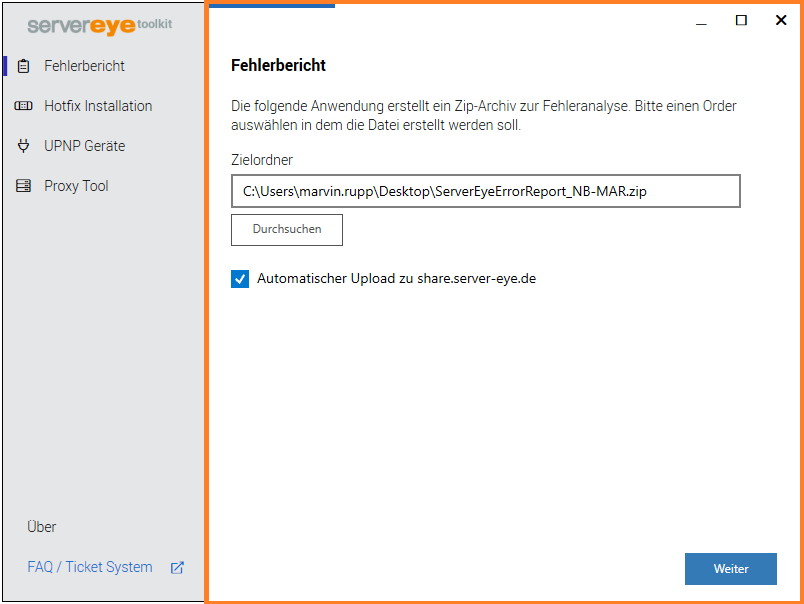Maximize the toolkit window

coord(741,21)
